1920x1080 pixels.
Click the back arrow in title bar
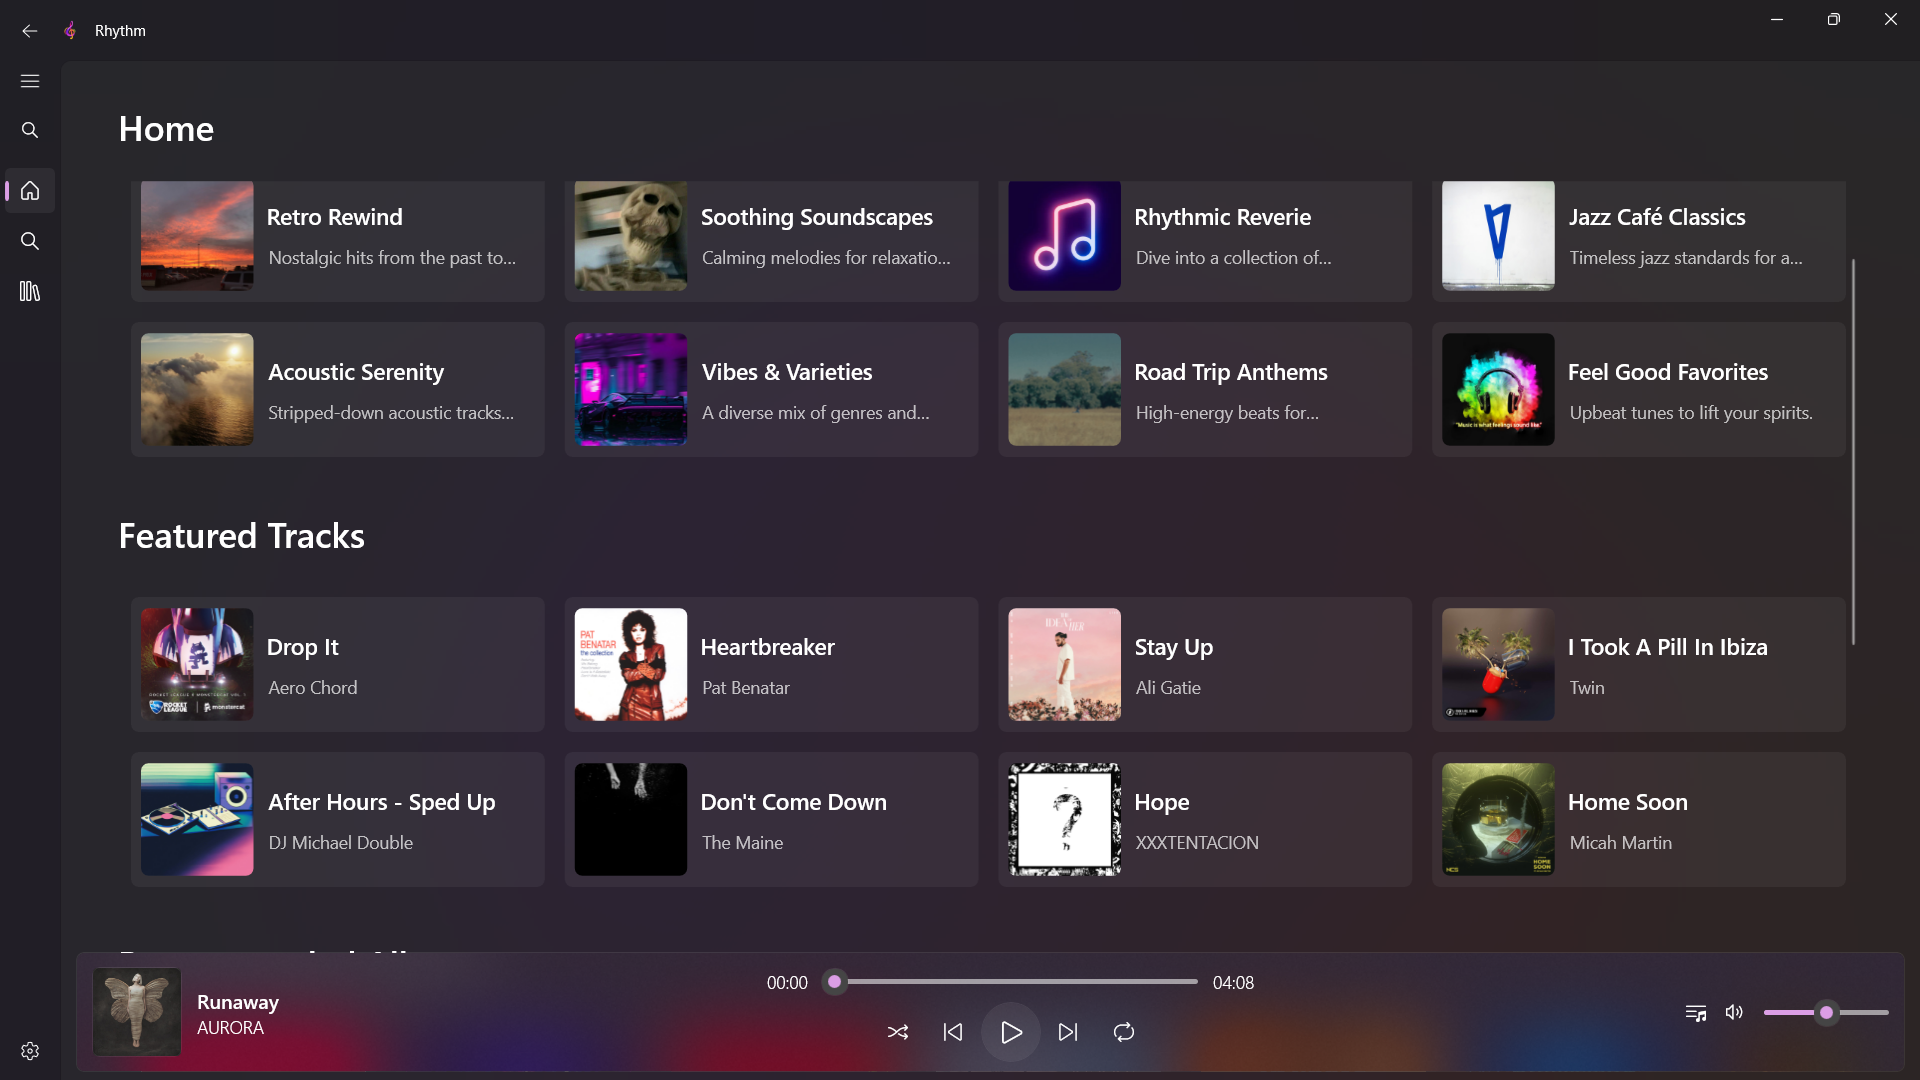tap(30, 31)
